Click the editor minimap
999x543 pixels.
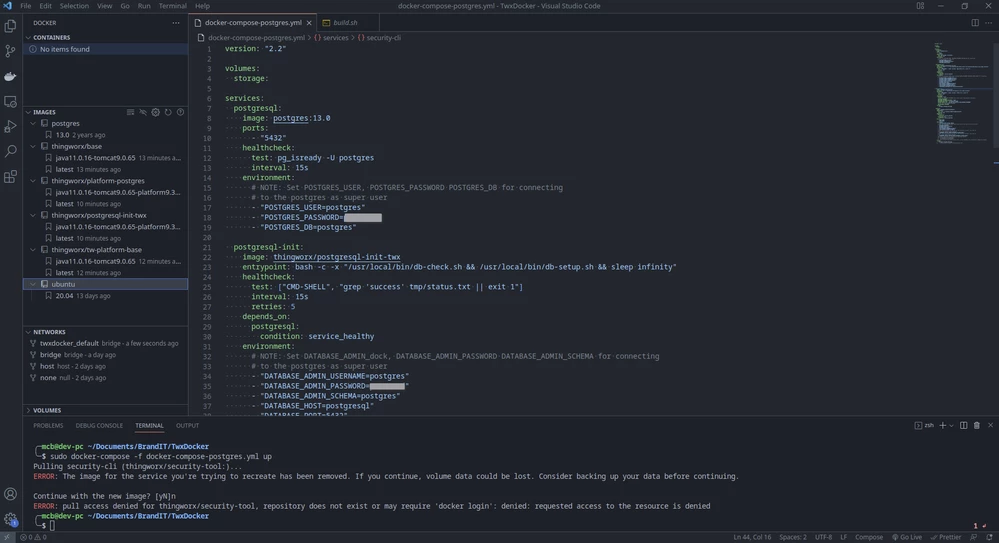click(962, 93)
